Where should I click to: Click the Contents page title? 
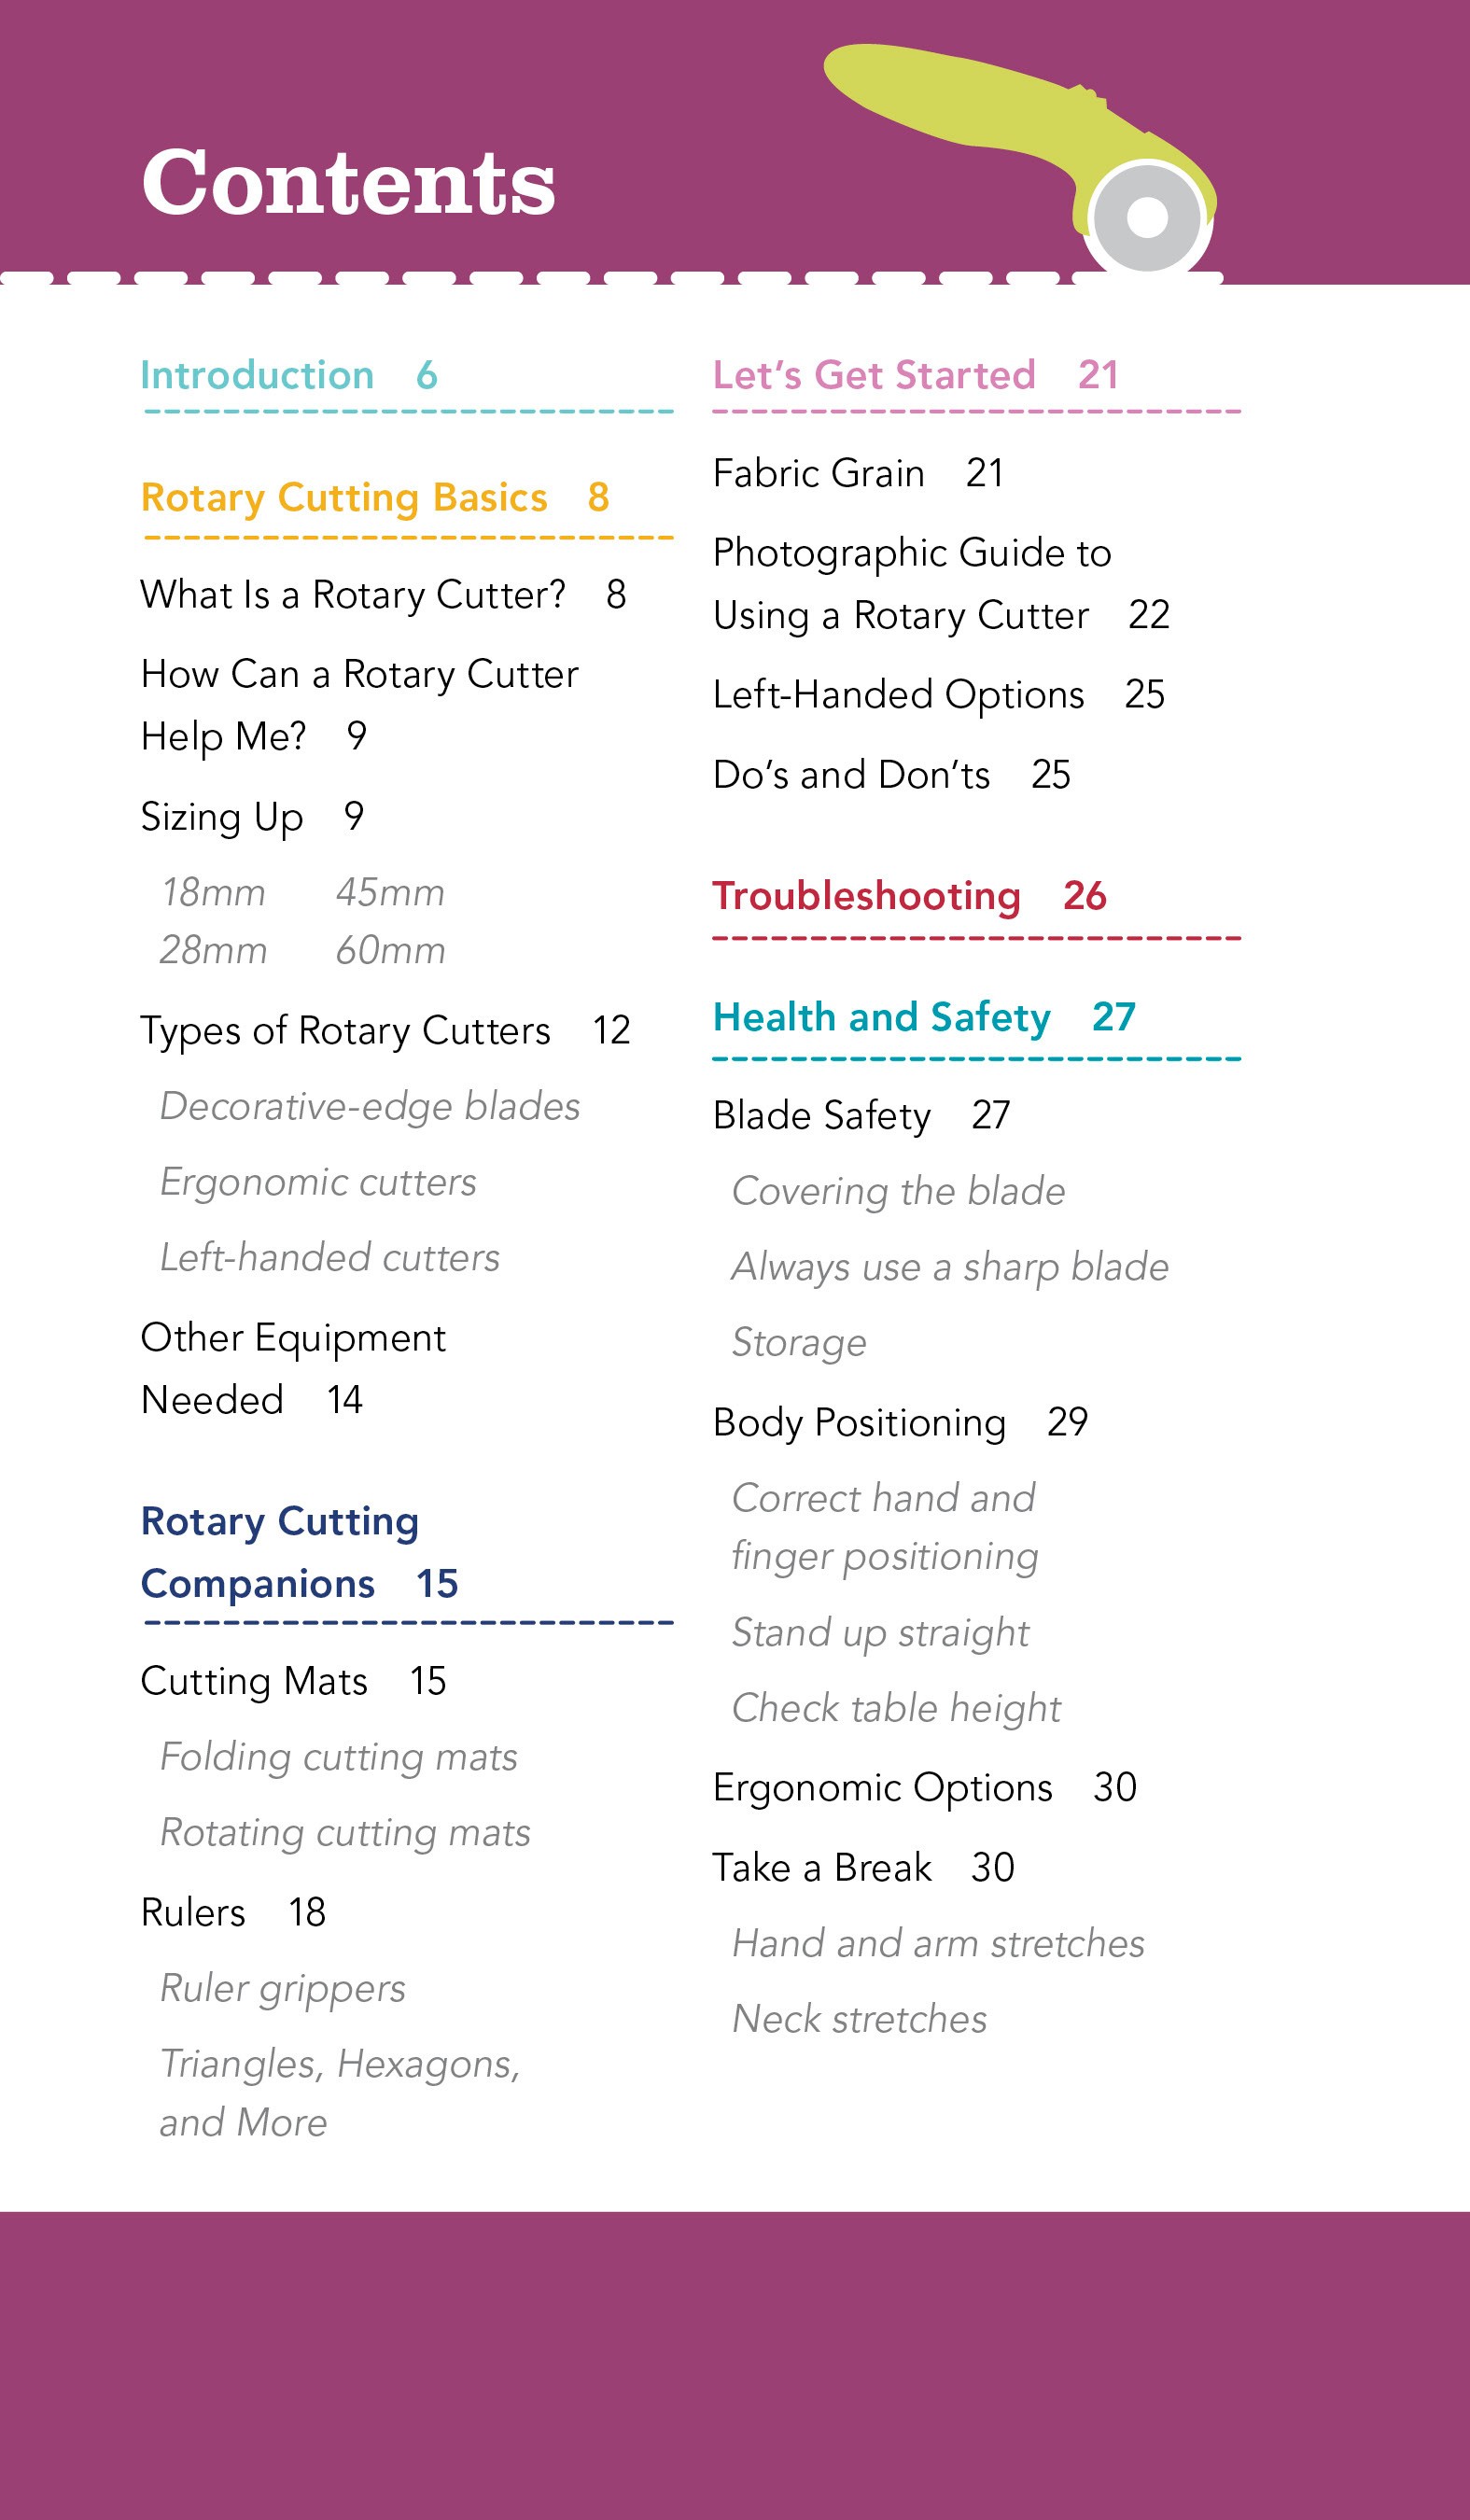pyautogui.click(x=348, y=184)
